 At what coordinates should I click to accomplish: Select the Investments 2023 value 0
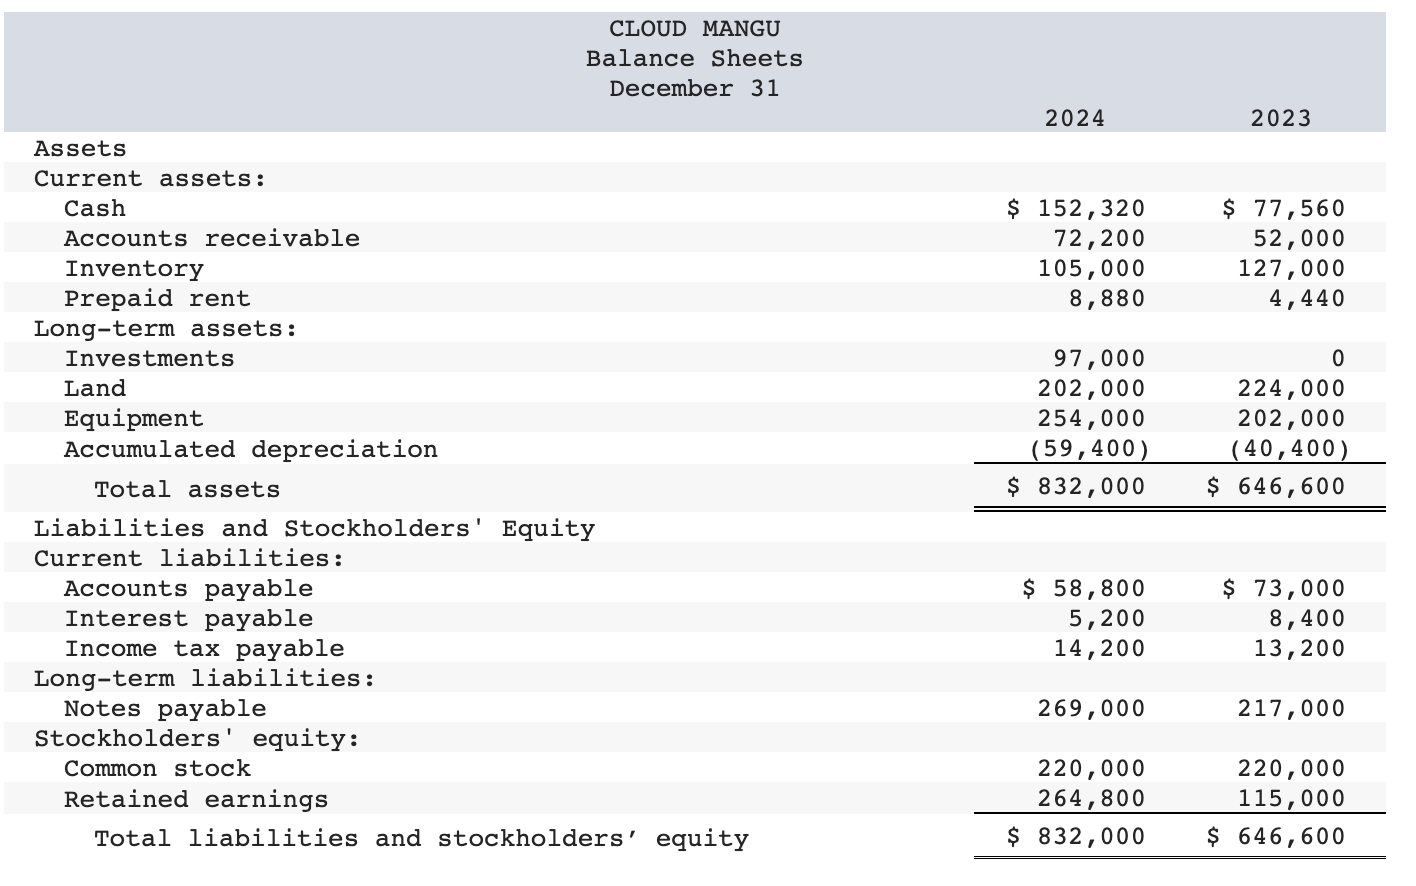(1339, 358)
